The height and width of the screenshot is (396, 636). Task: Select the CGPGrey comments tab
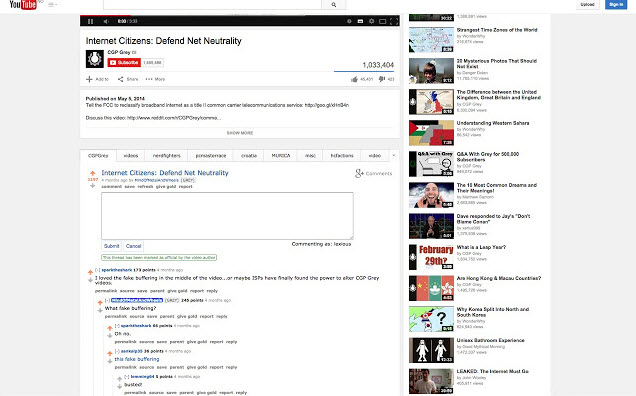click(x=98, y=156)
